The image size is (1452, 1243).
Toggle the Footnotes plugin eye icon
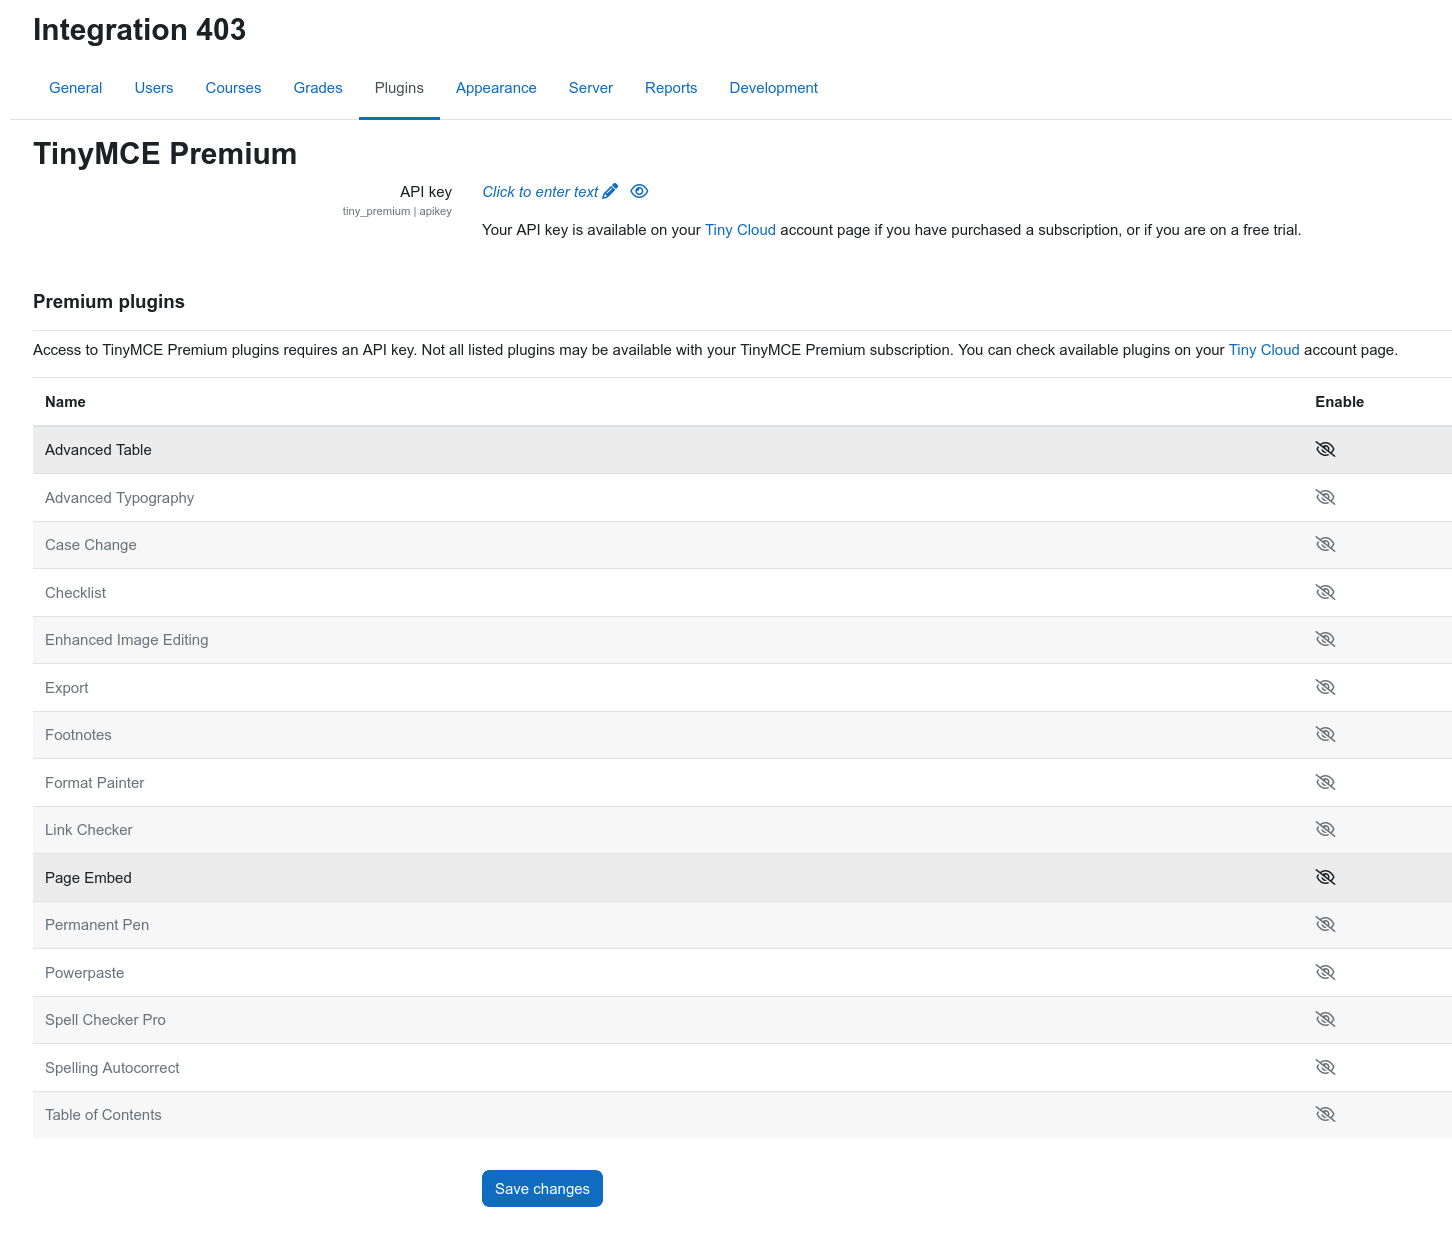[x=1325, y=734]
